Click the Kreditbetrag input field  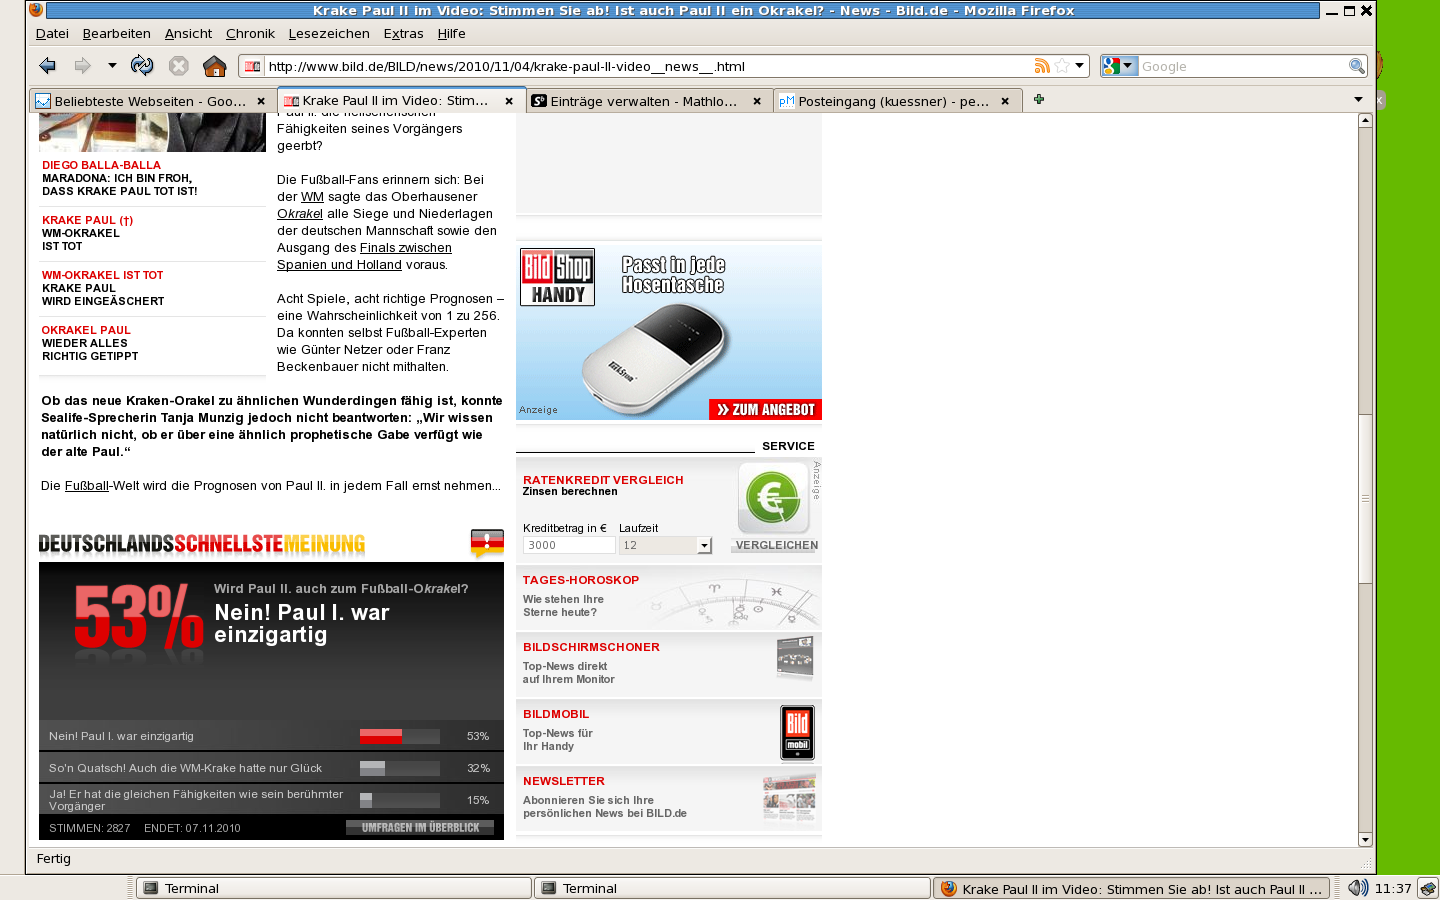point(568,545)
